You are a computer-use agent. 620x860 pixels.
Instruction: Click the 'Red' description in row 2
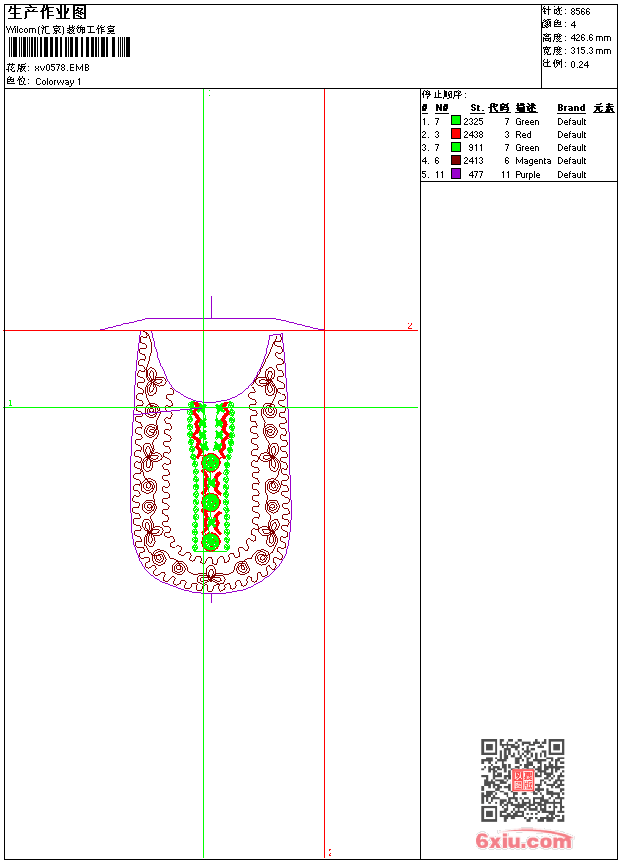523,134
